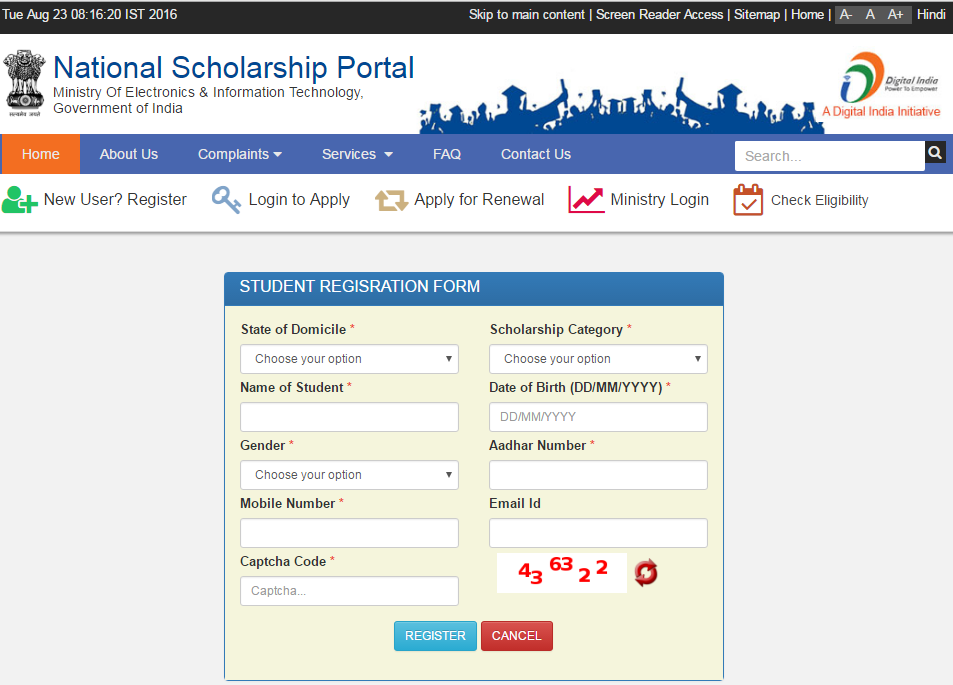Increase font size with A+ button
This screenshot has width=953, height=685.
(895, 15)
